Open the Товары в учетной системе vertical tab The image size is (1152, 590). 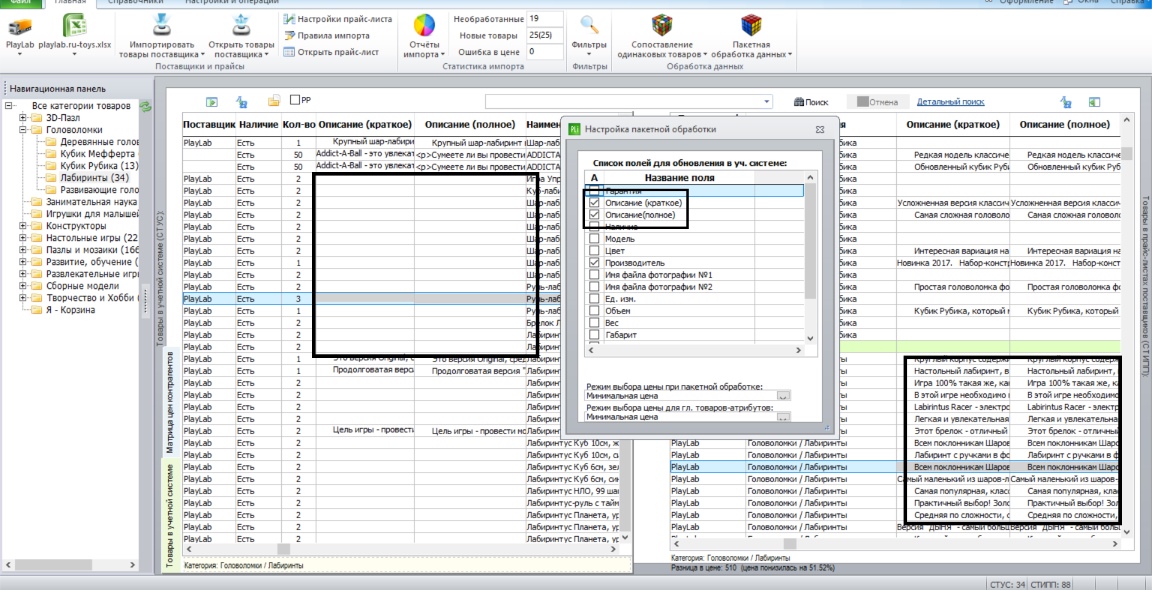point(170,515)
